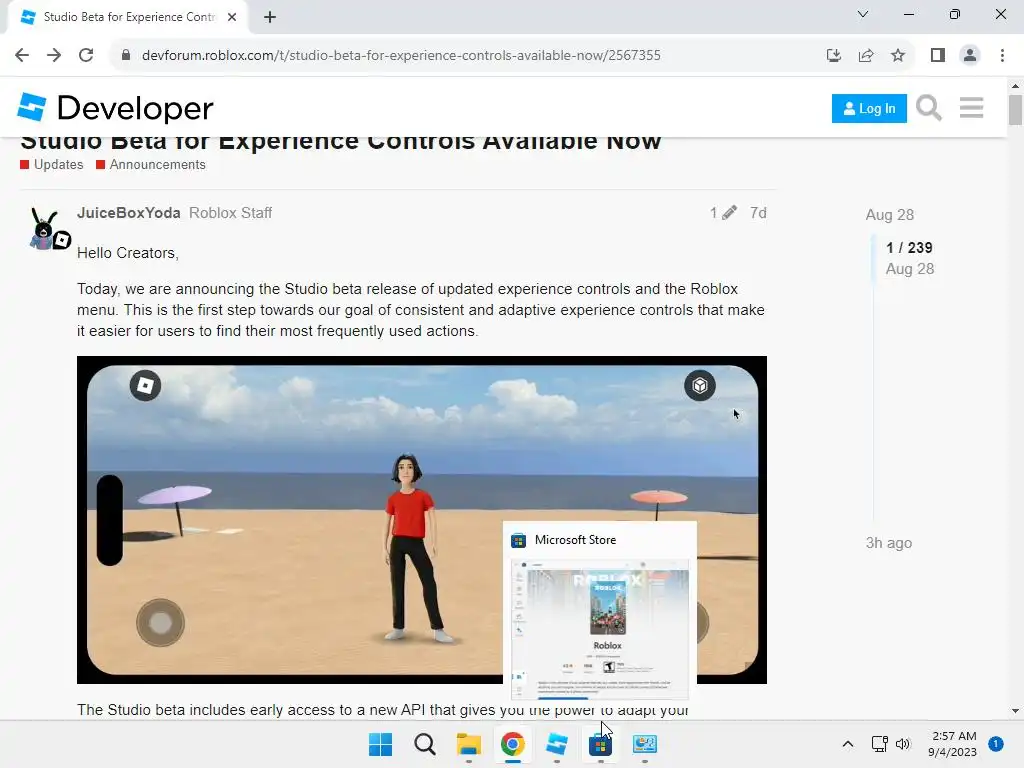Open Chrome profile avatar
Screen dimensions: 1024x768
(970, 56)
